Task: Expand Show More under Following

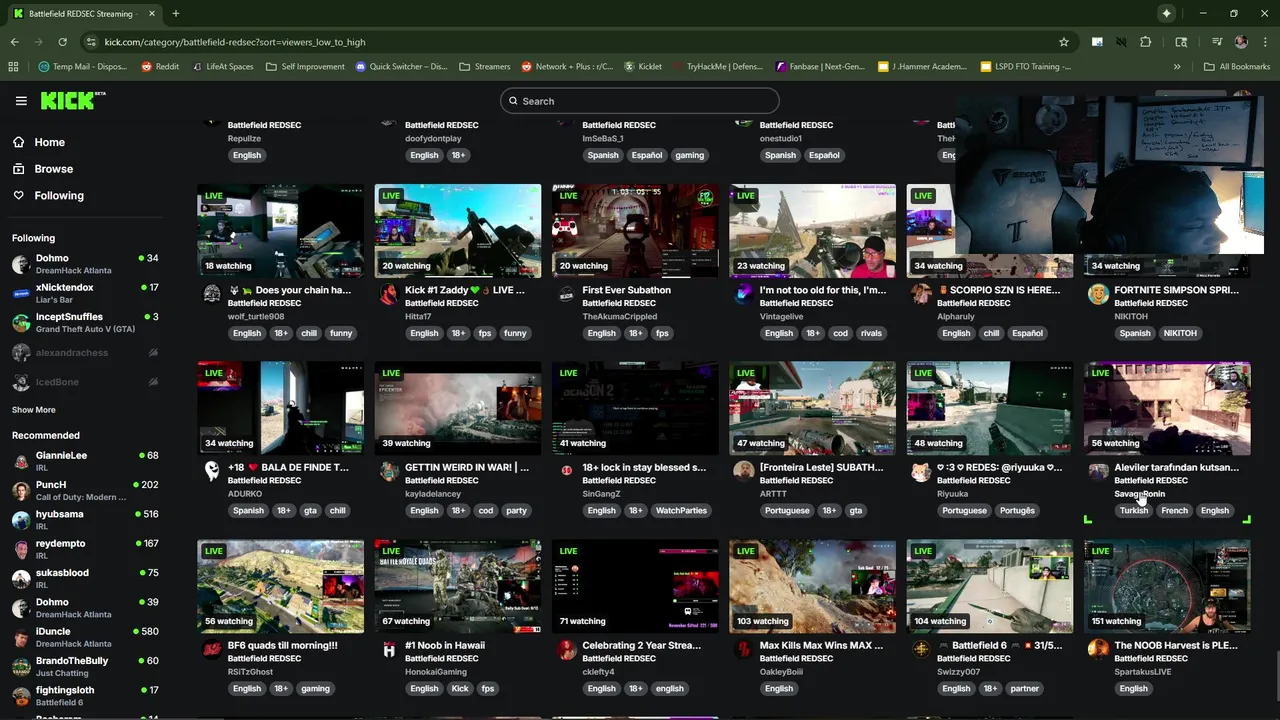Action: (x=34, y=410)
